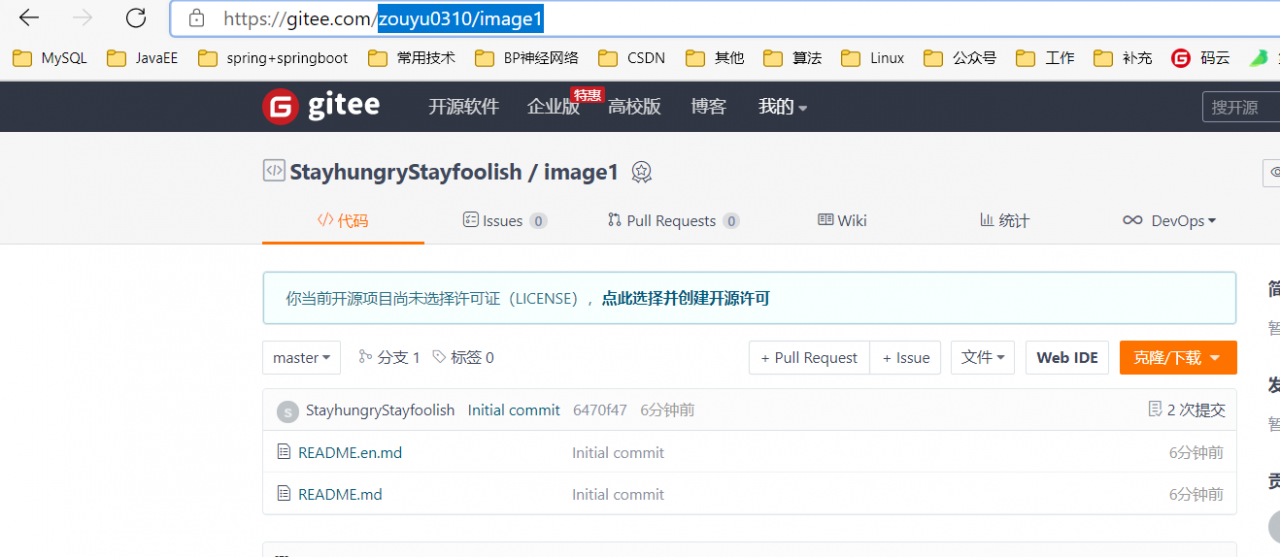Click the badge icon next to image1

pos(642,172)
